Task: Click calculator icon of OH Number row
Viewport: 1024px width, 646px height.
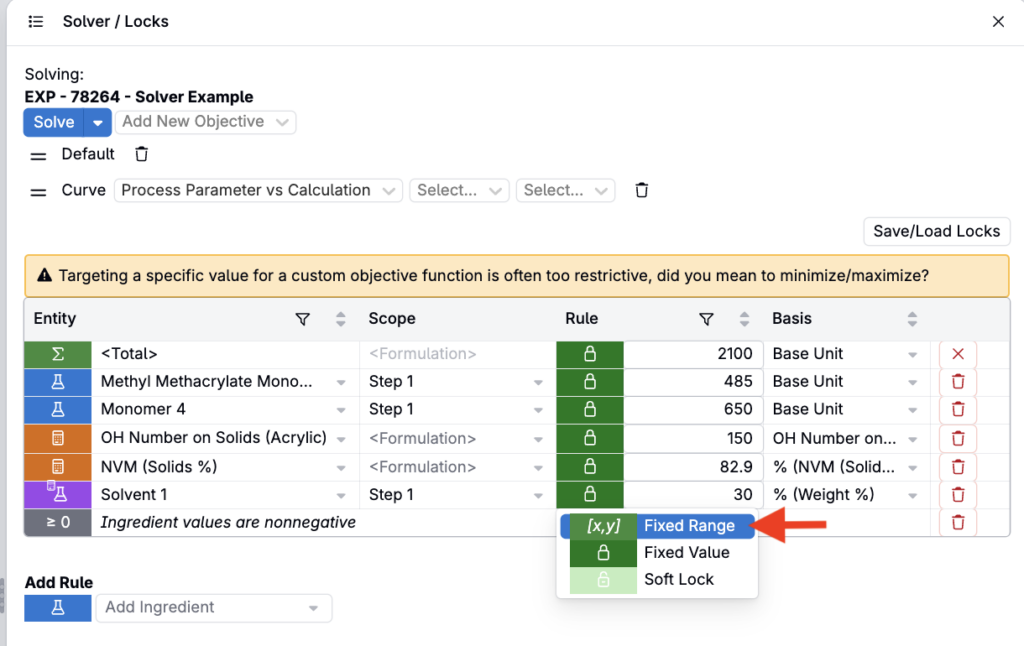Action: (58, 438)
